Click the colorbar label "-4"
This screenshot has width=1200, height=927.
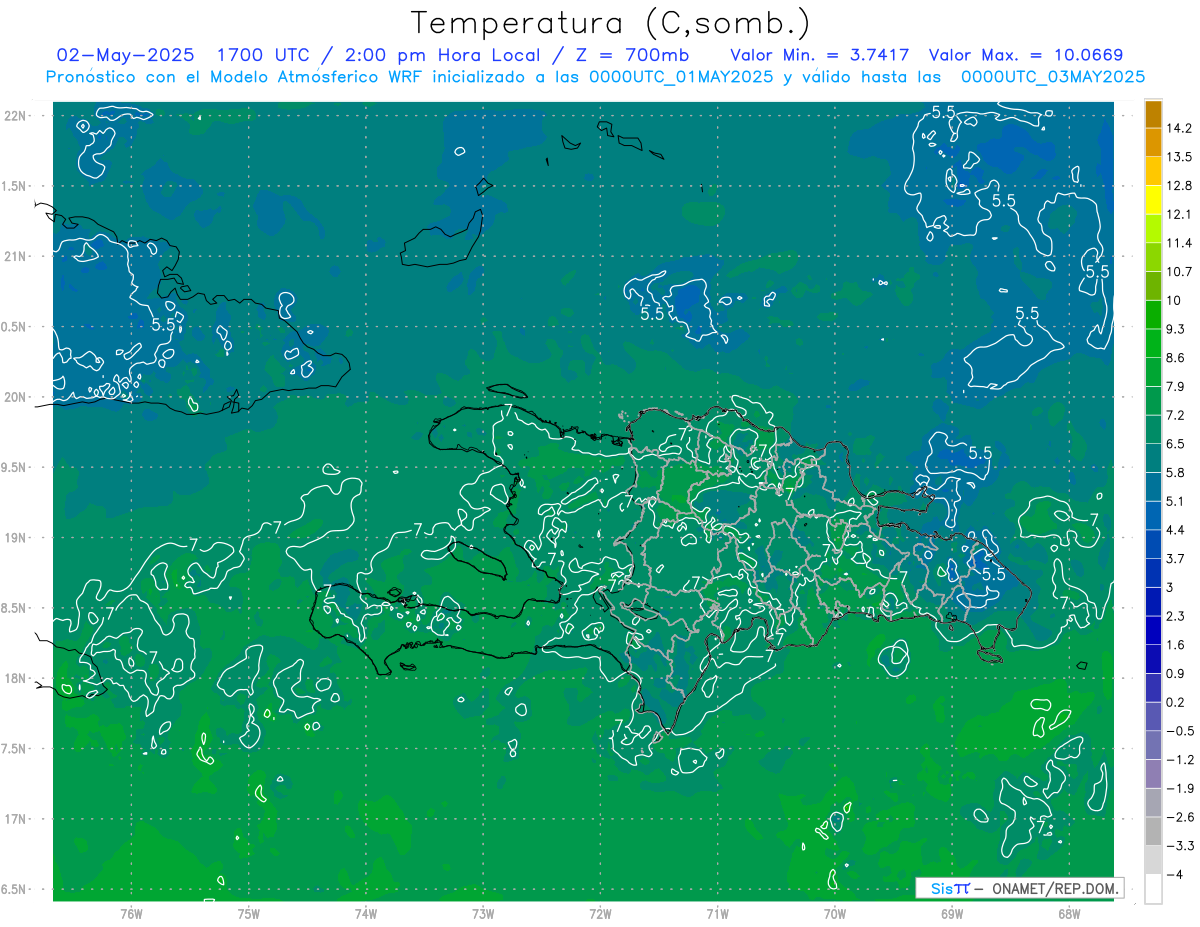(1176, 874)
